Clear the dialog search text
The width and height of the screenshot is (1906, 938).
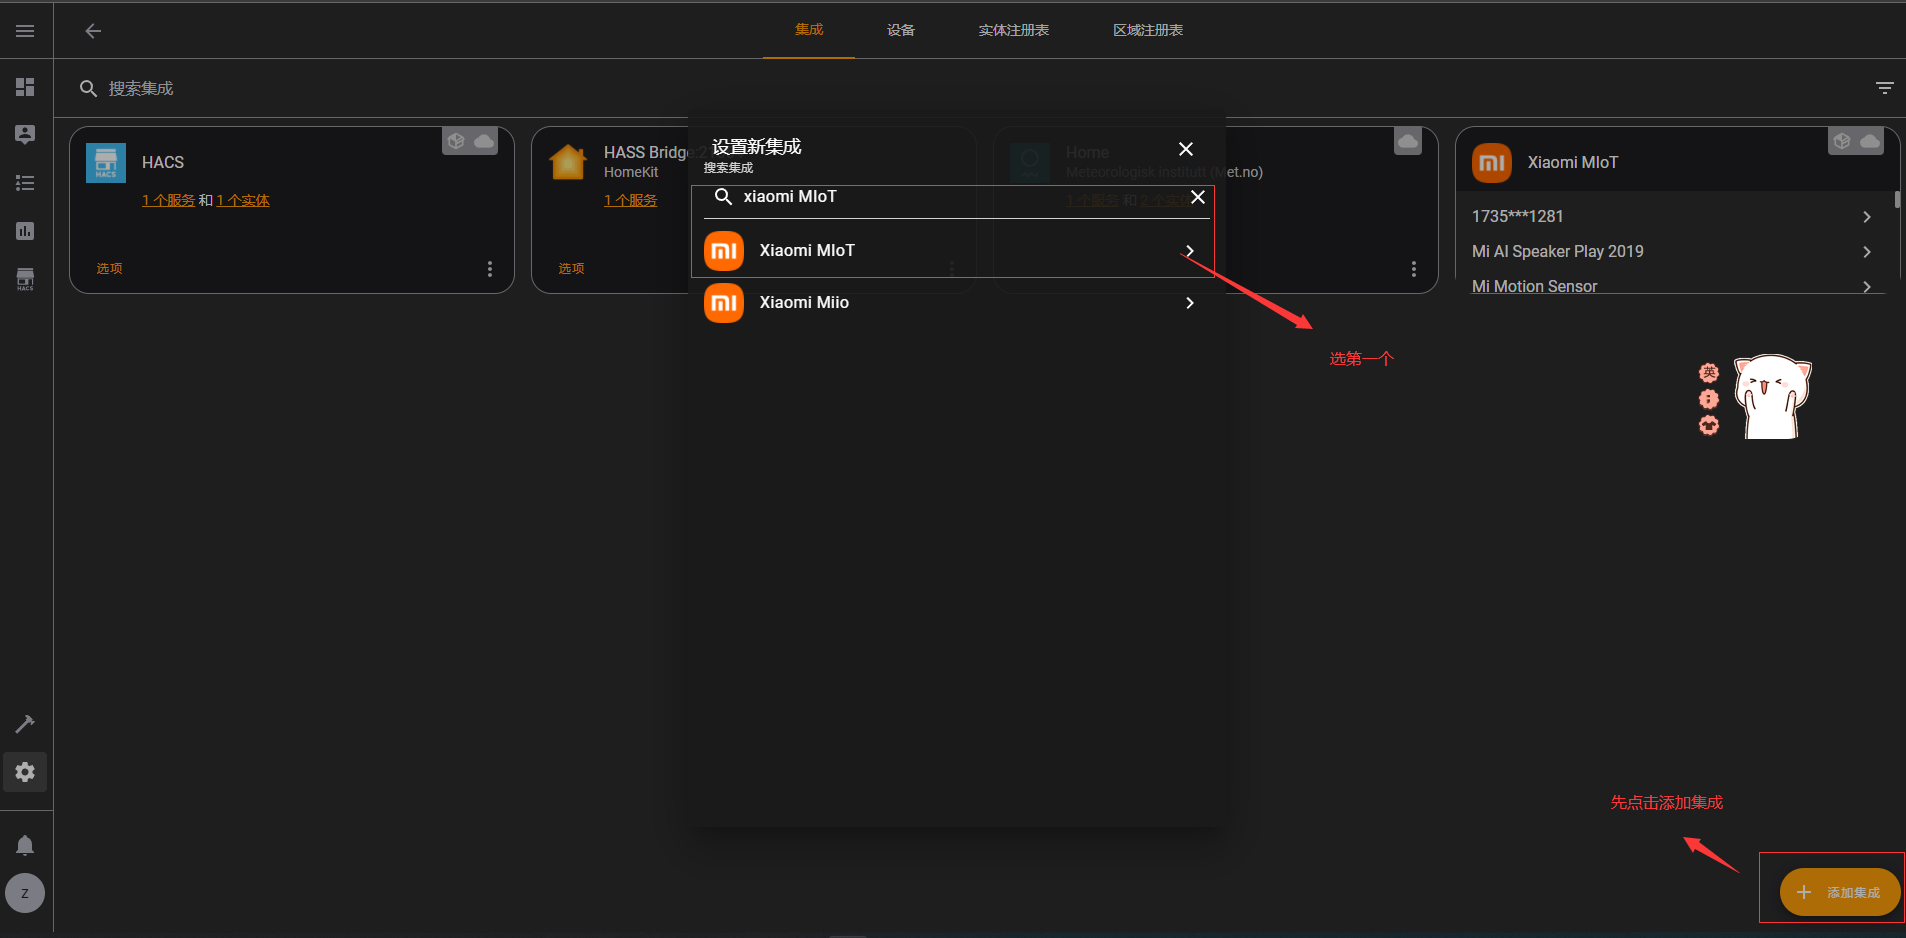[x=1198, y=197]
